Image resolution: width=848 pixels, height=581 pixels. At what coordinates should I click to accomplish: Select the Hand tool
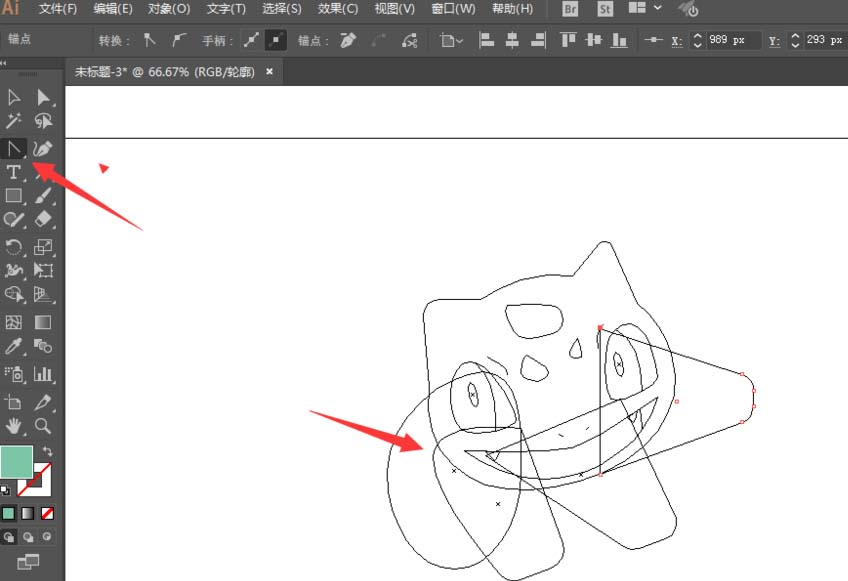coord(14,426)
